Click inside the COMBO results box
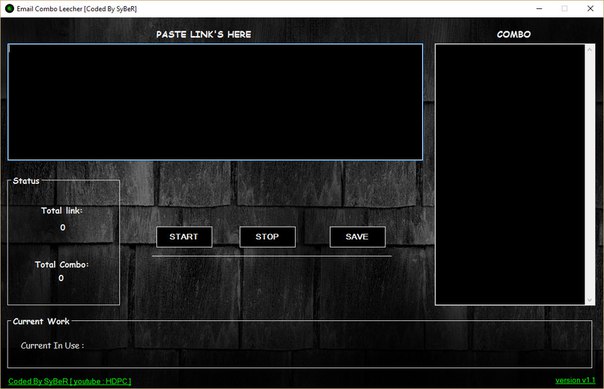 click(510, 174)
